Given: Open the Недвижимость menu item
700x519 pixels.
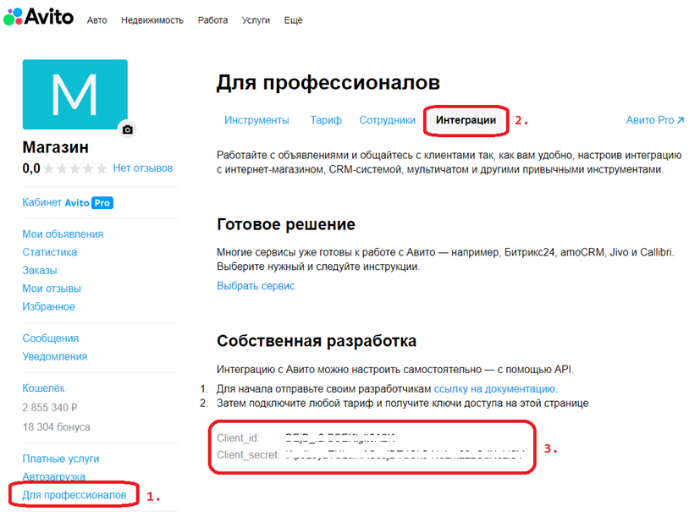Looking at the screenshot, I should pos(152,20).
